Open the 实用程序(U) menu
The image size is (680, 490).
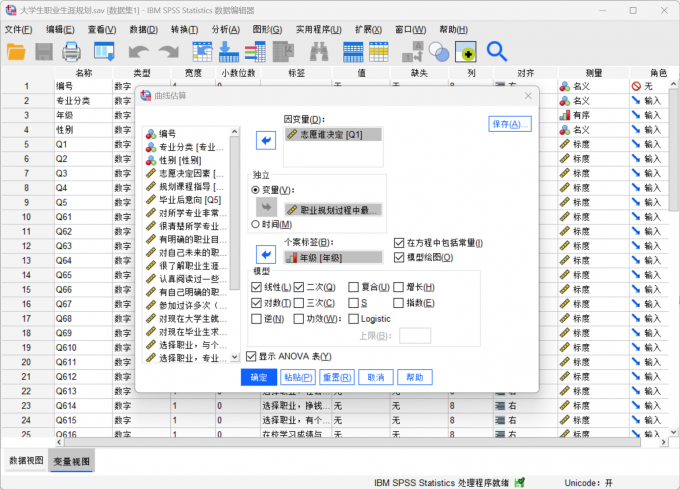click(x=319, y=29)
